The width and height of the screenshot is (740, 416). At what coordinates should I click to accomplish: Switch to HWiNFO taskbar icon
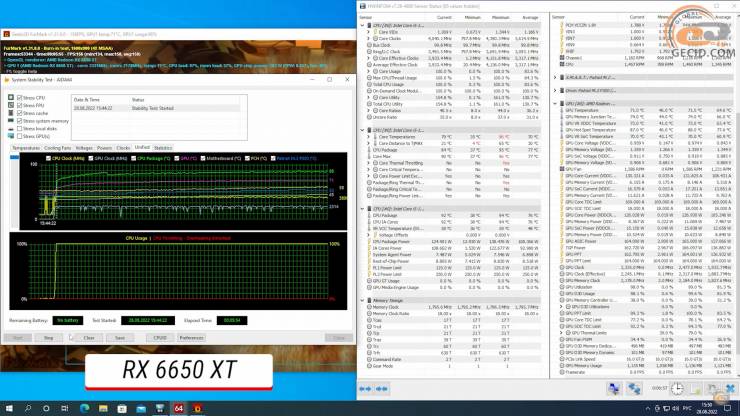(x=160, y=408)
